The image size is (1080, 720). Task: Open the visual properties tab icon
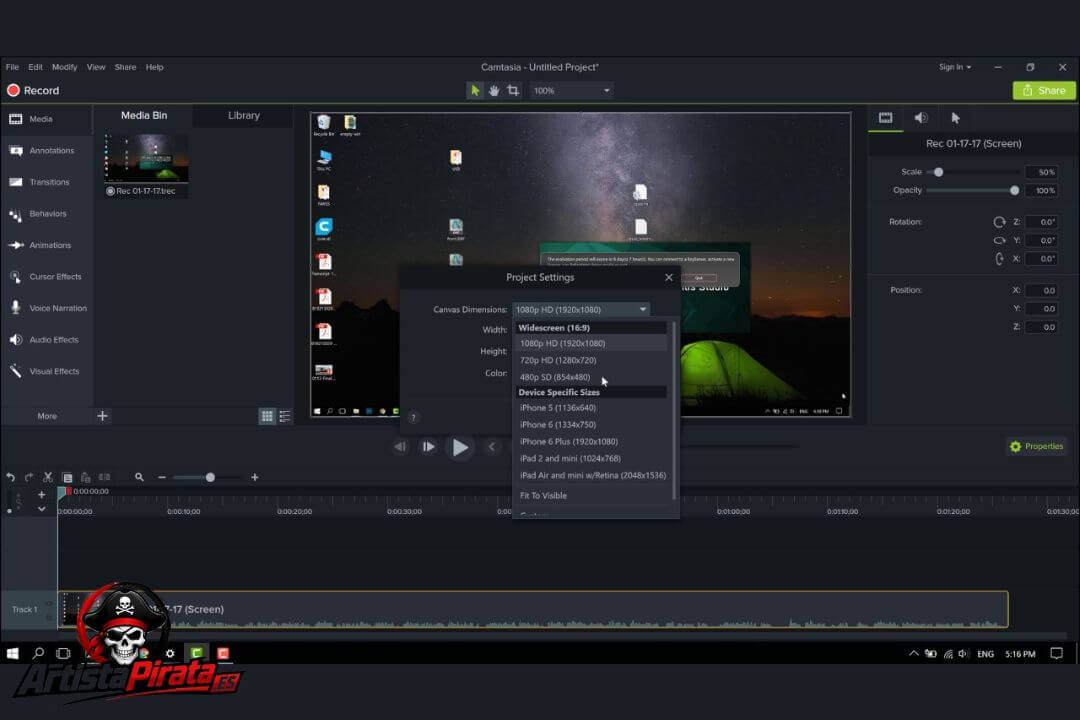tap(885, 118)
